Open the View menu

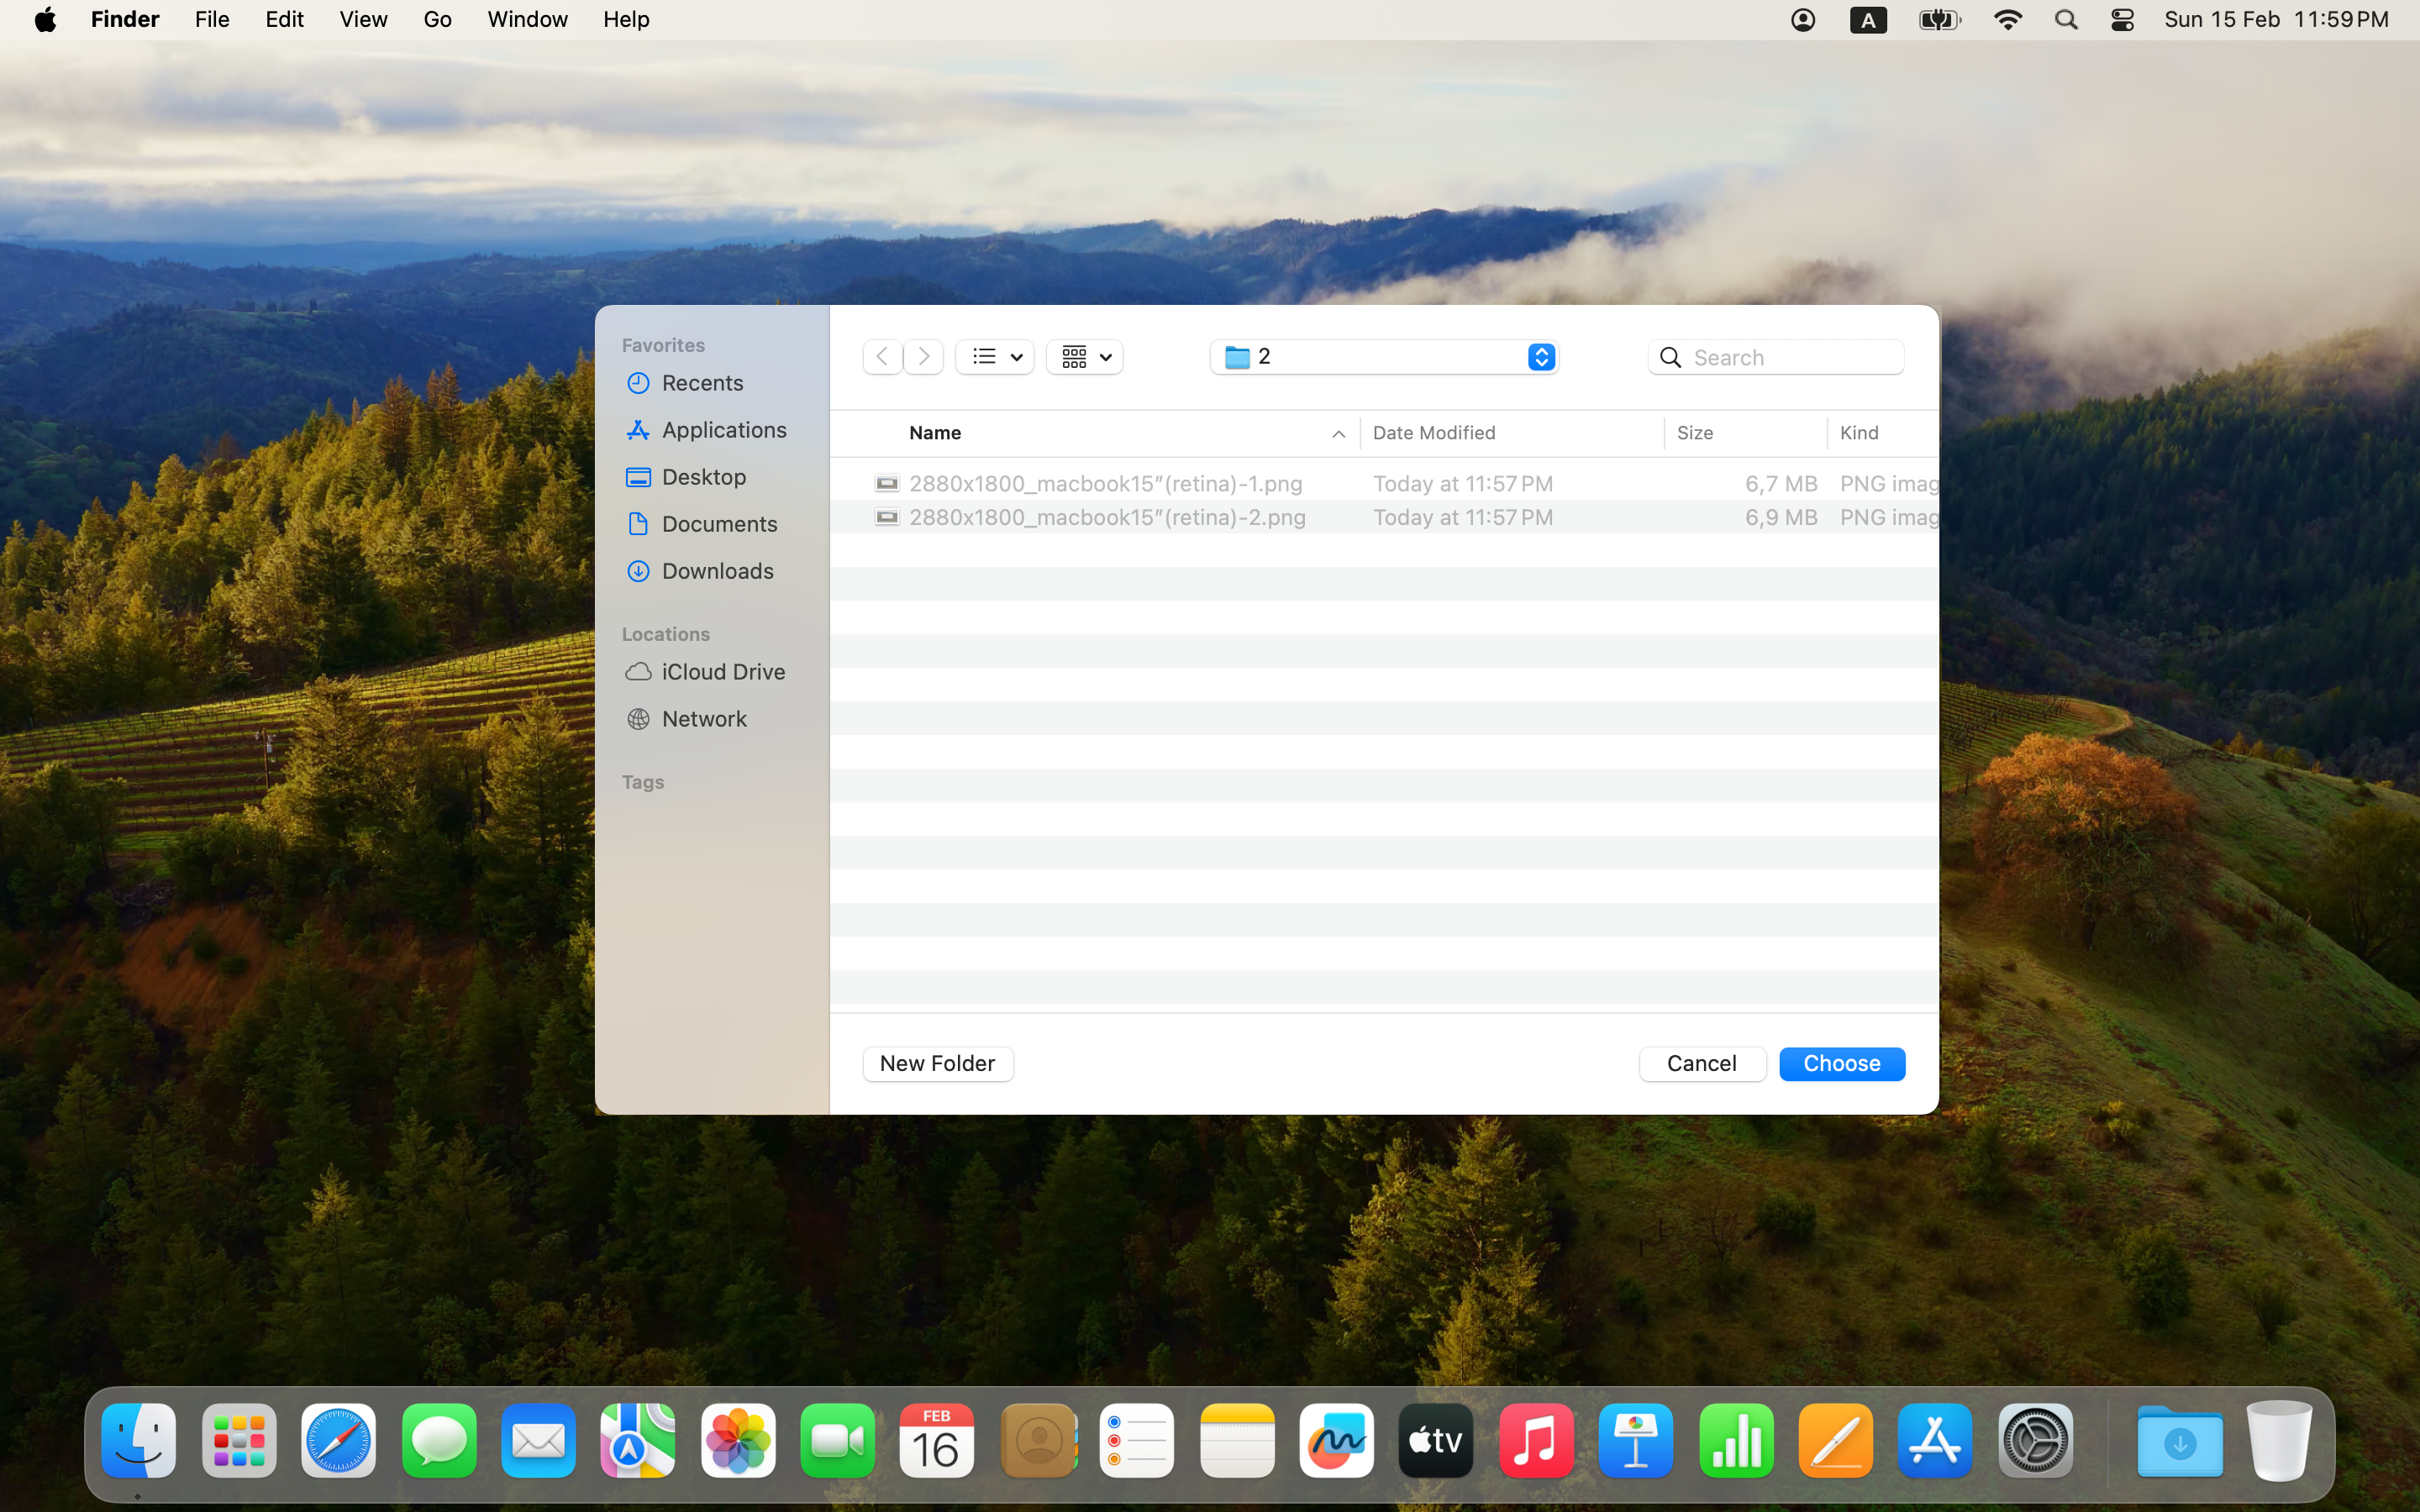[363, 20]
